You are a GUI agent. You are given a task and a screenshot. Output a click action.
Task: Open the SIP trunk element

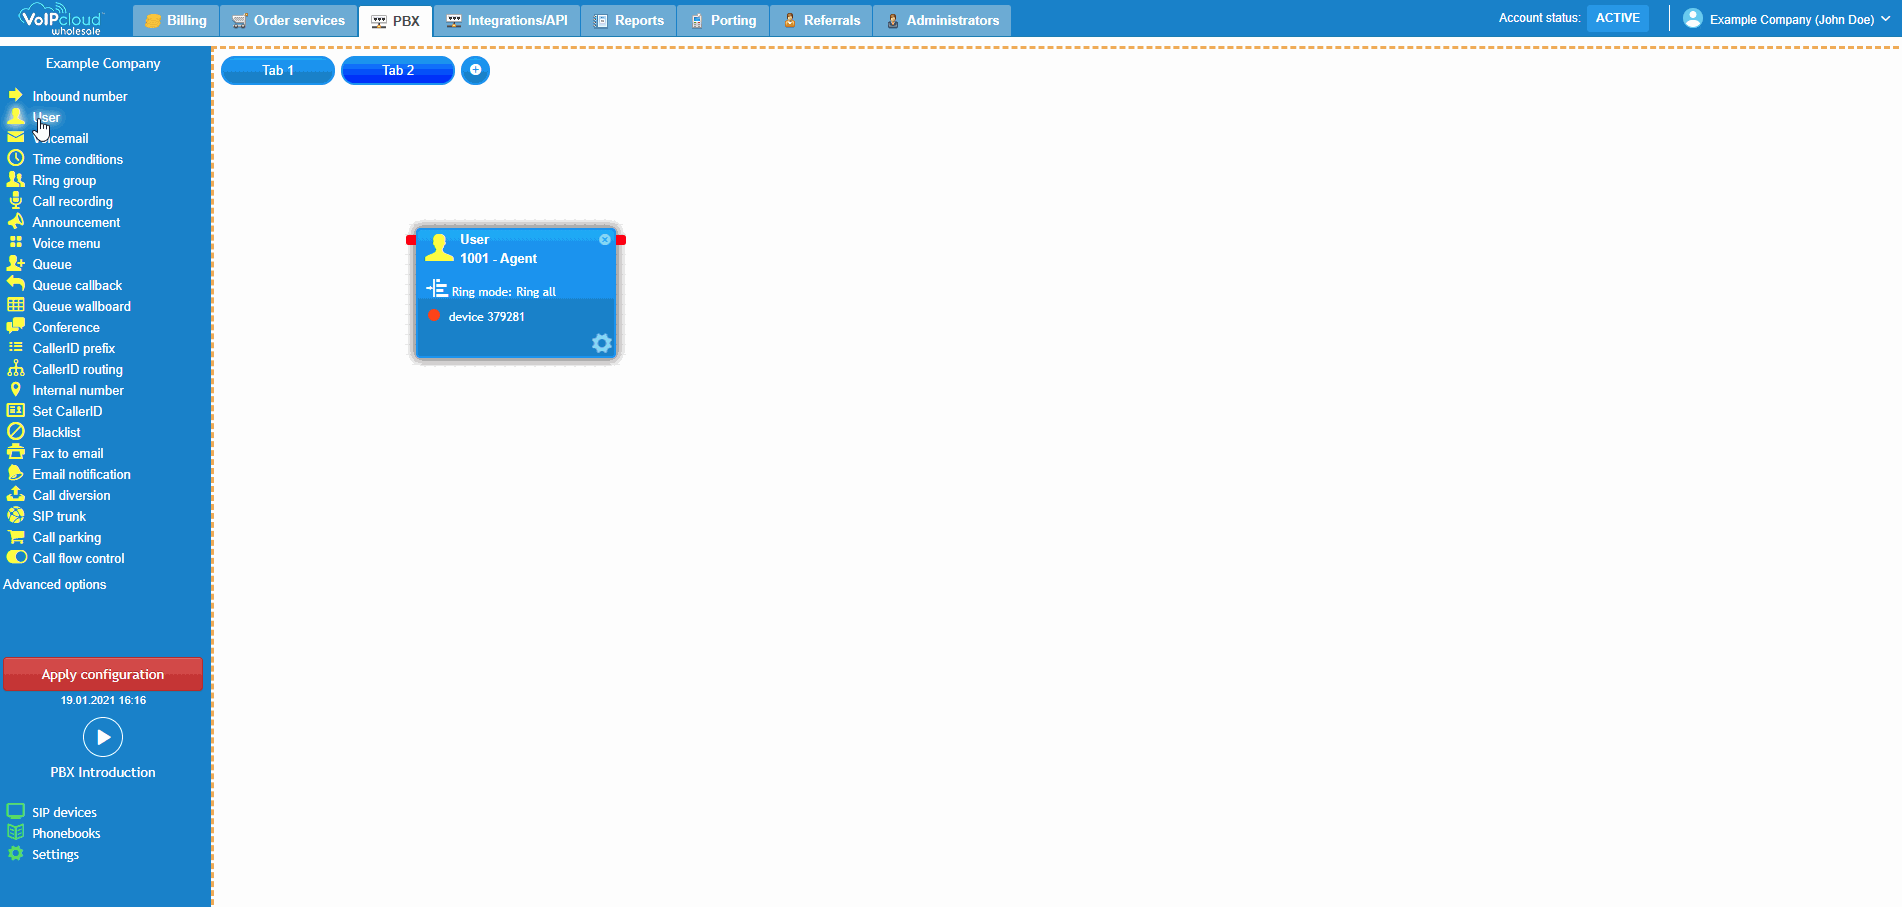pos(58,516)
